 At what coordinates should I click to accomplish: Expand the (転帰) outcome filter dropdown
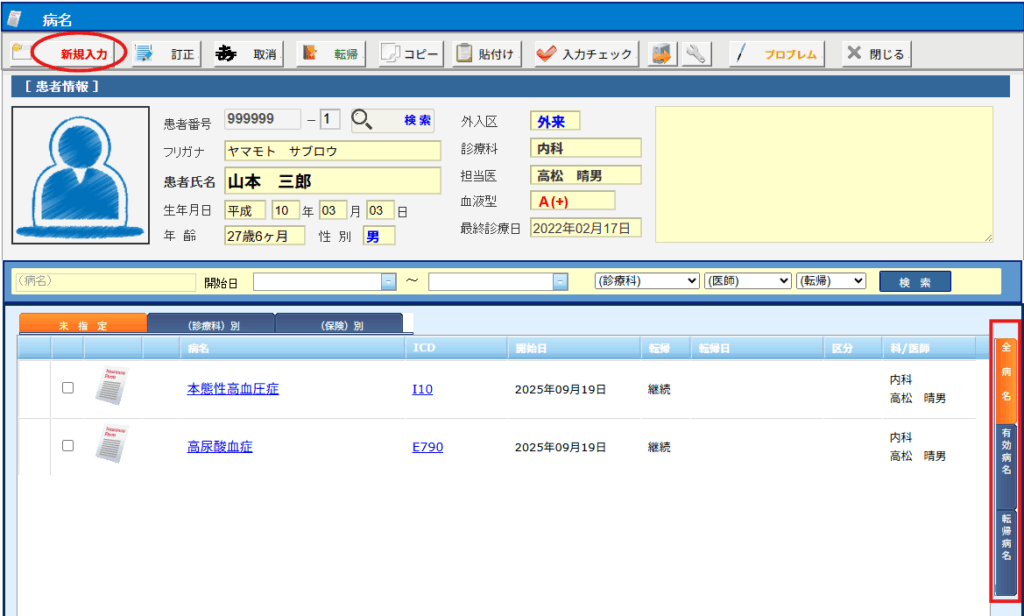pos(831,282)
